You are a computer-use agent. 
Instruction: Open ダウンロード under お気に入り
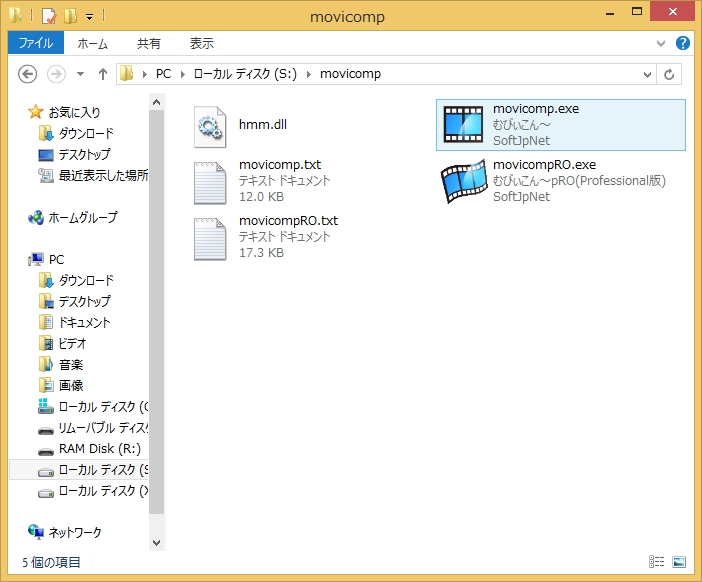tap(86, 133)
